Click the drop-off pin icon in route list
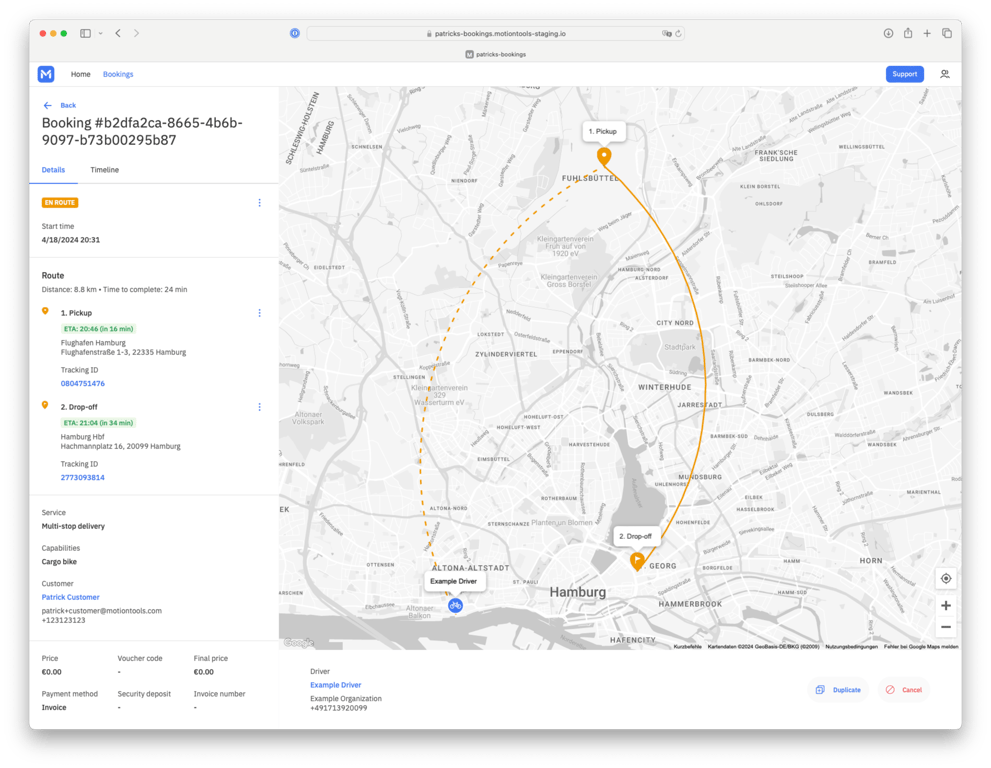The image size is (991, 768). tap(45, 405)
